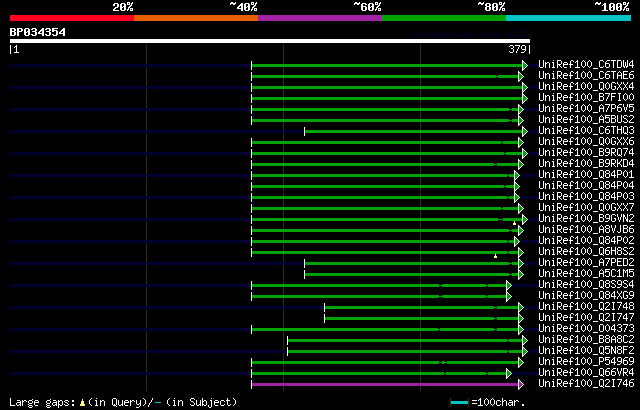The width and height of the screenshot is (640, 410).
Task: Click the red 20% legend segment
Action: 72,18
